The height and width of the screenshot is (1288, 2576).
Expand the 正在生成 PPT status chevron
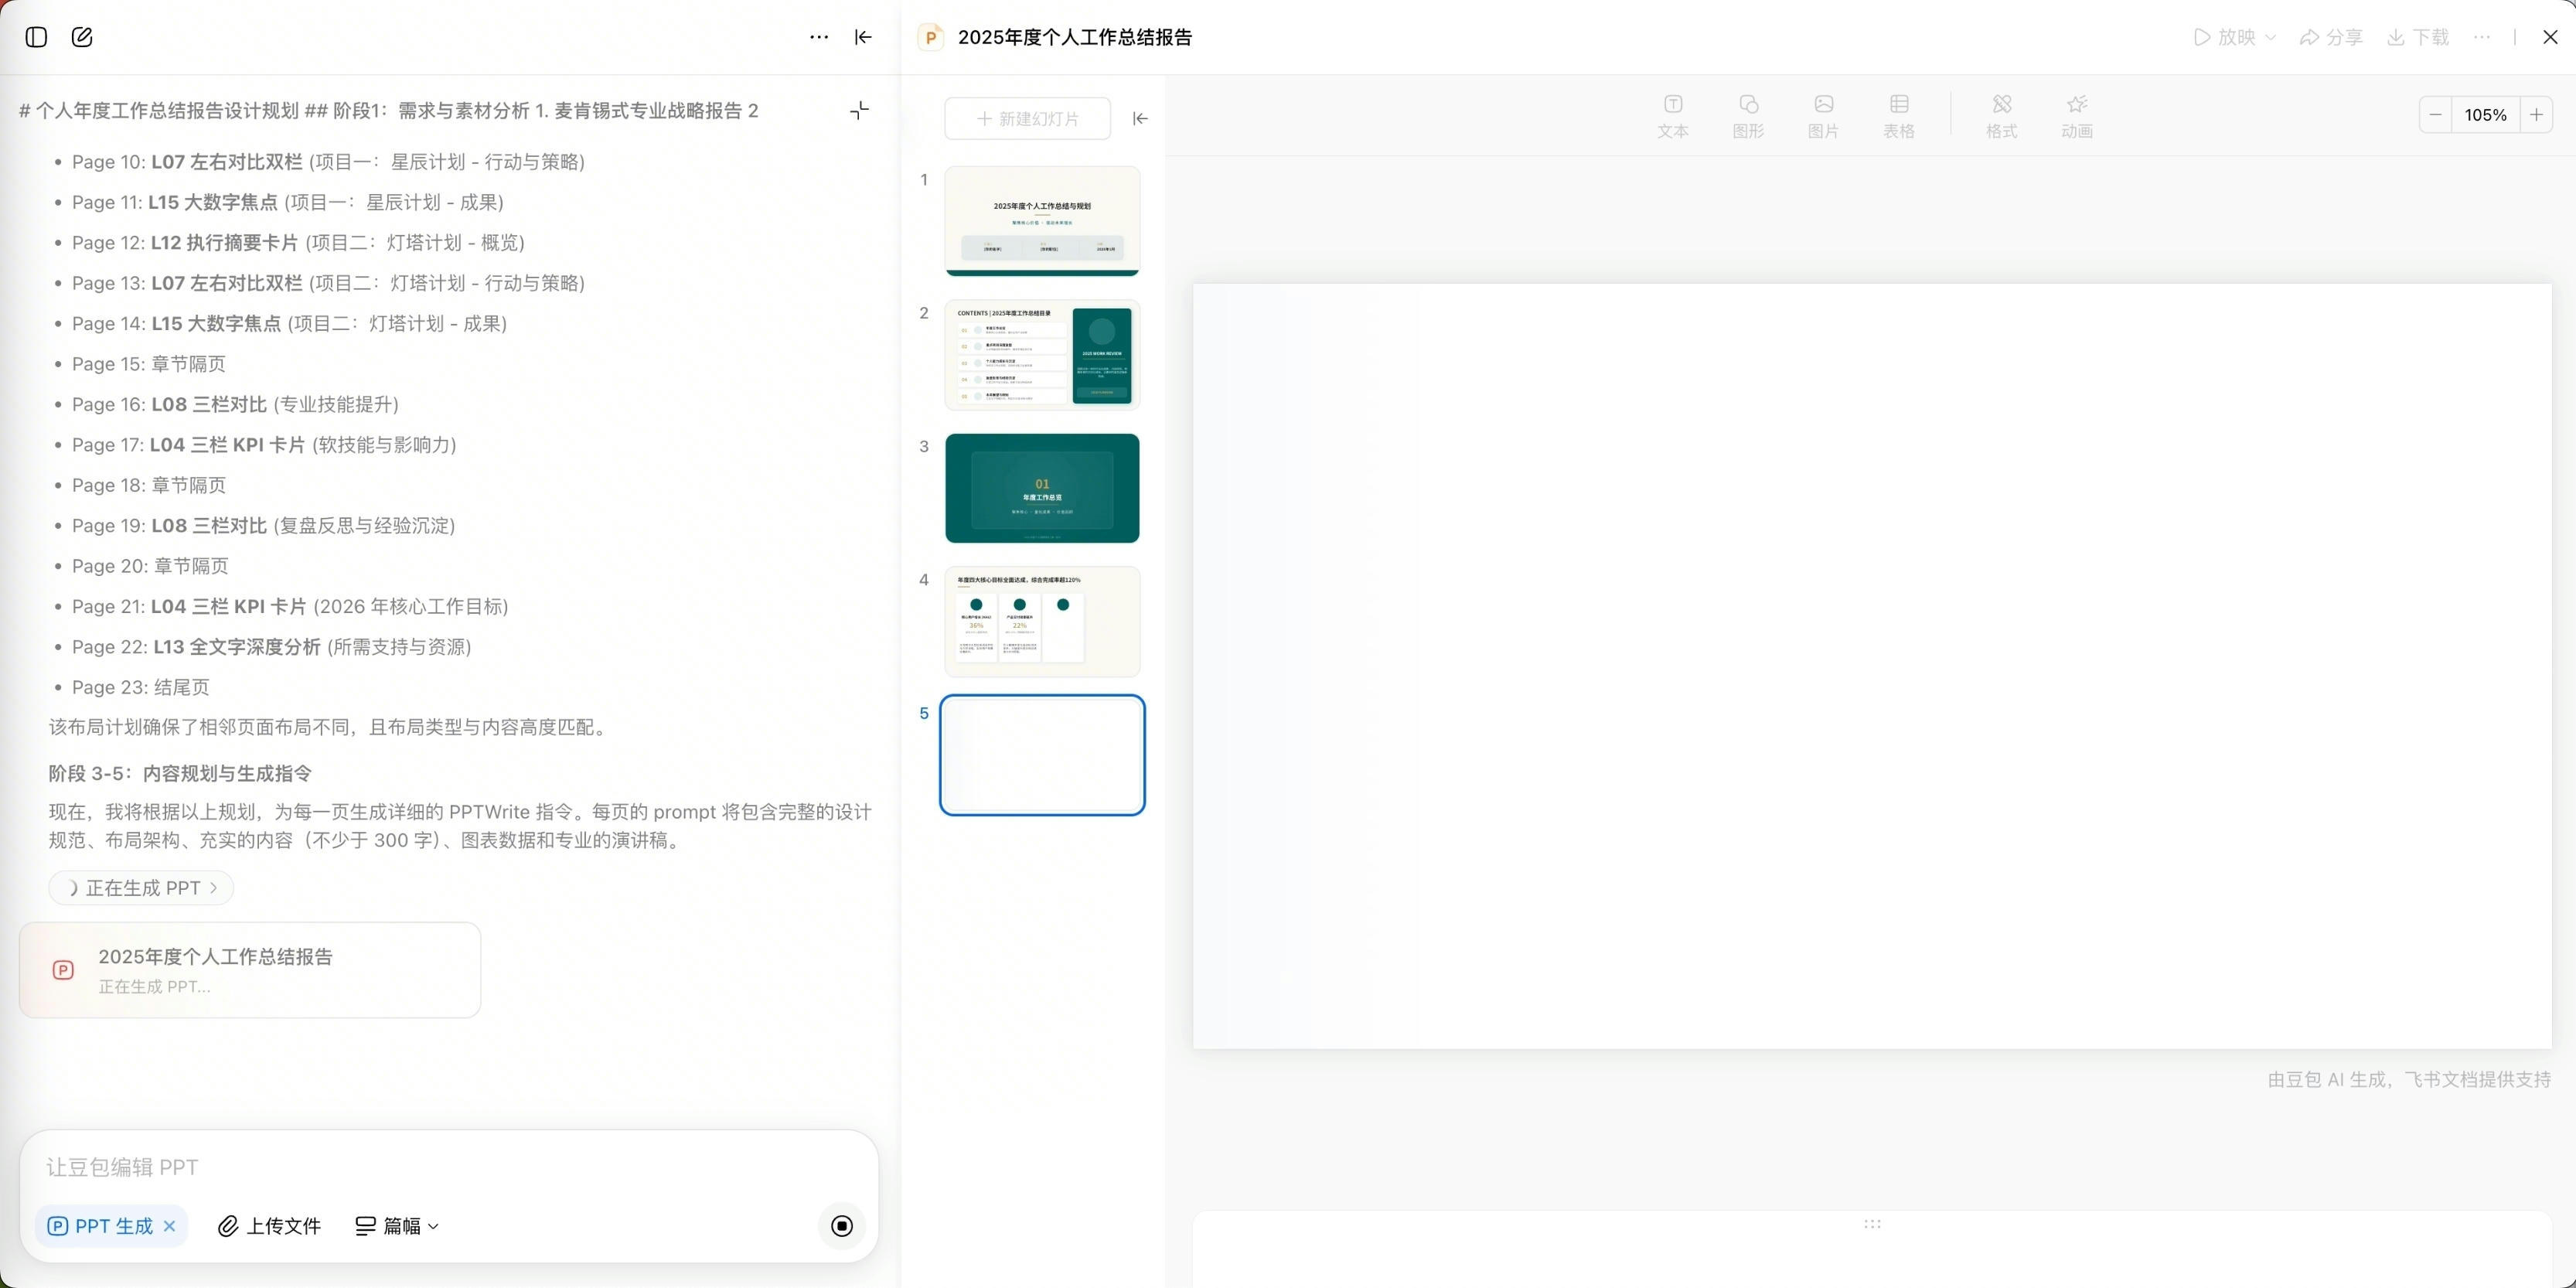click(x=214, y=888)
